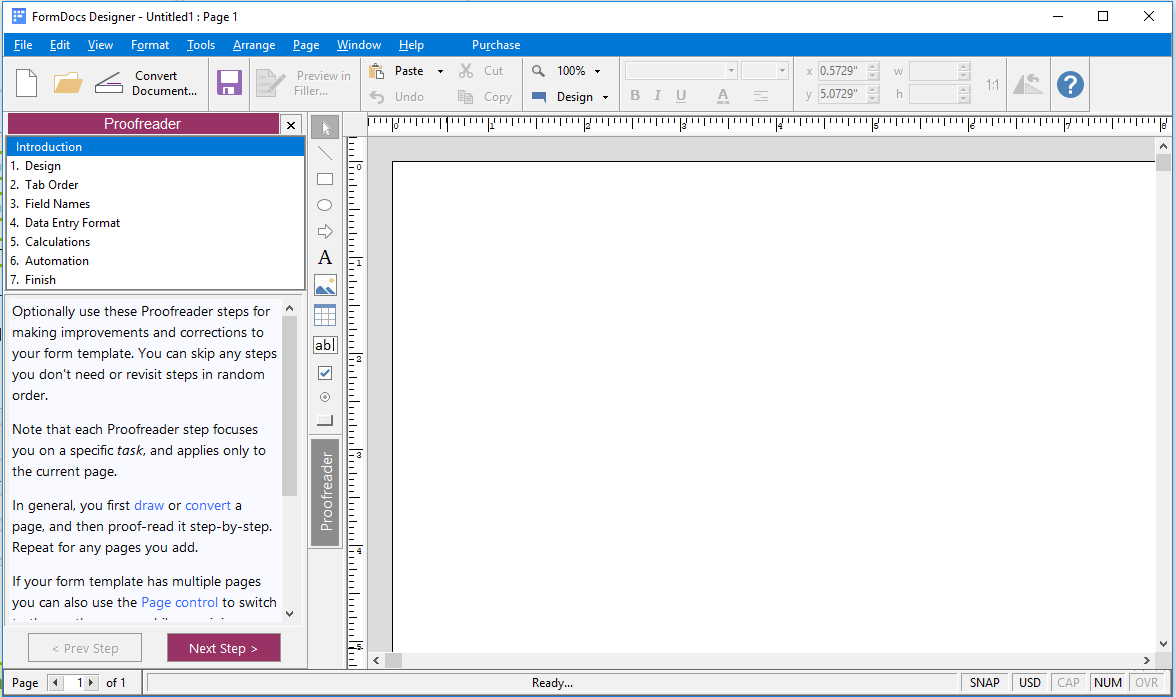Open the Page menu
1176x697 pixels.
(306, 45)
